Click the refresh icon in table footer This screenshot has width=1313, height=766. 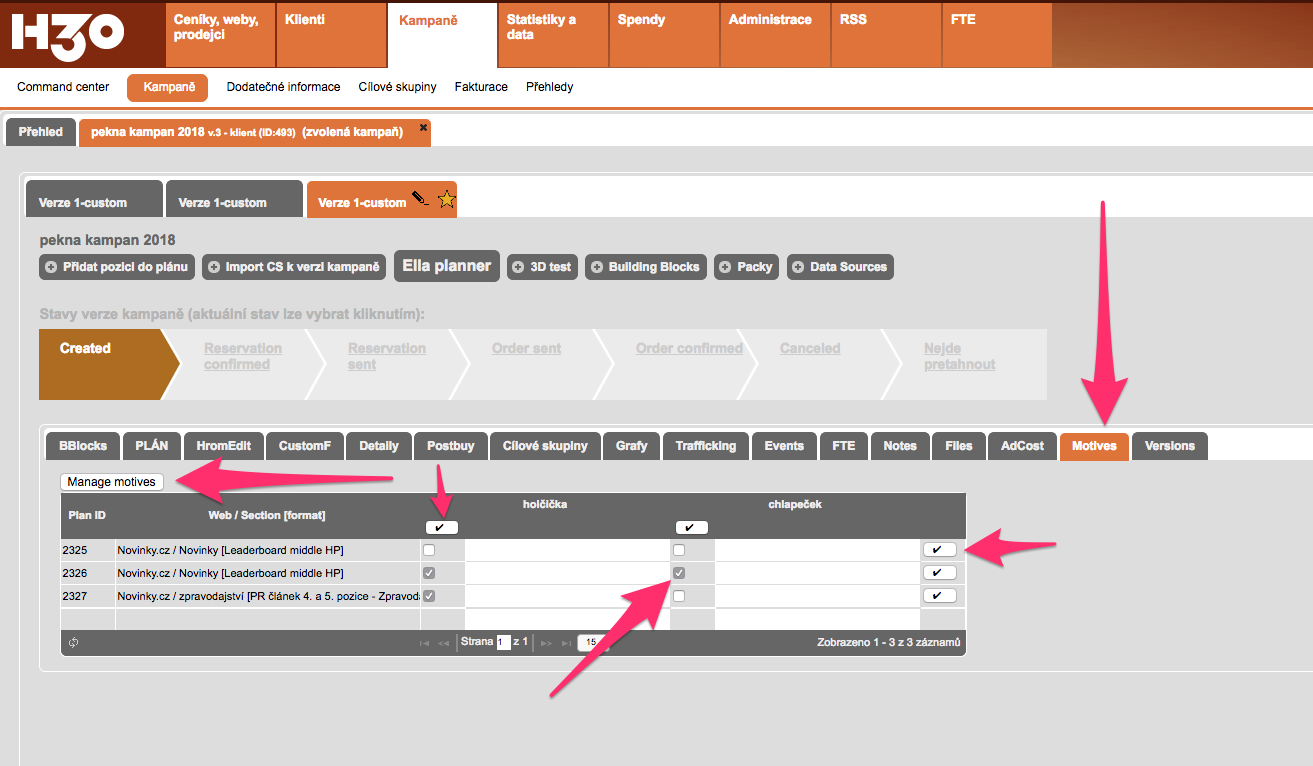(74, 643)
